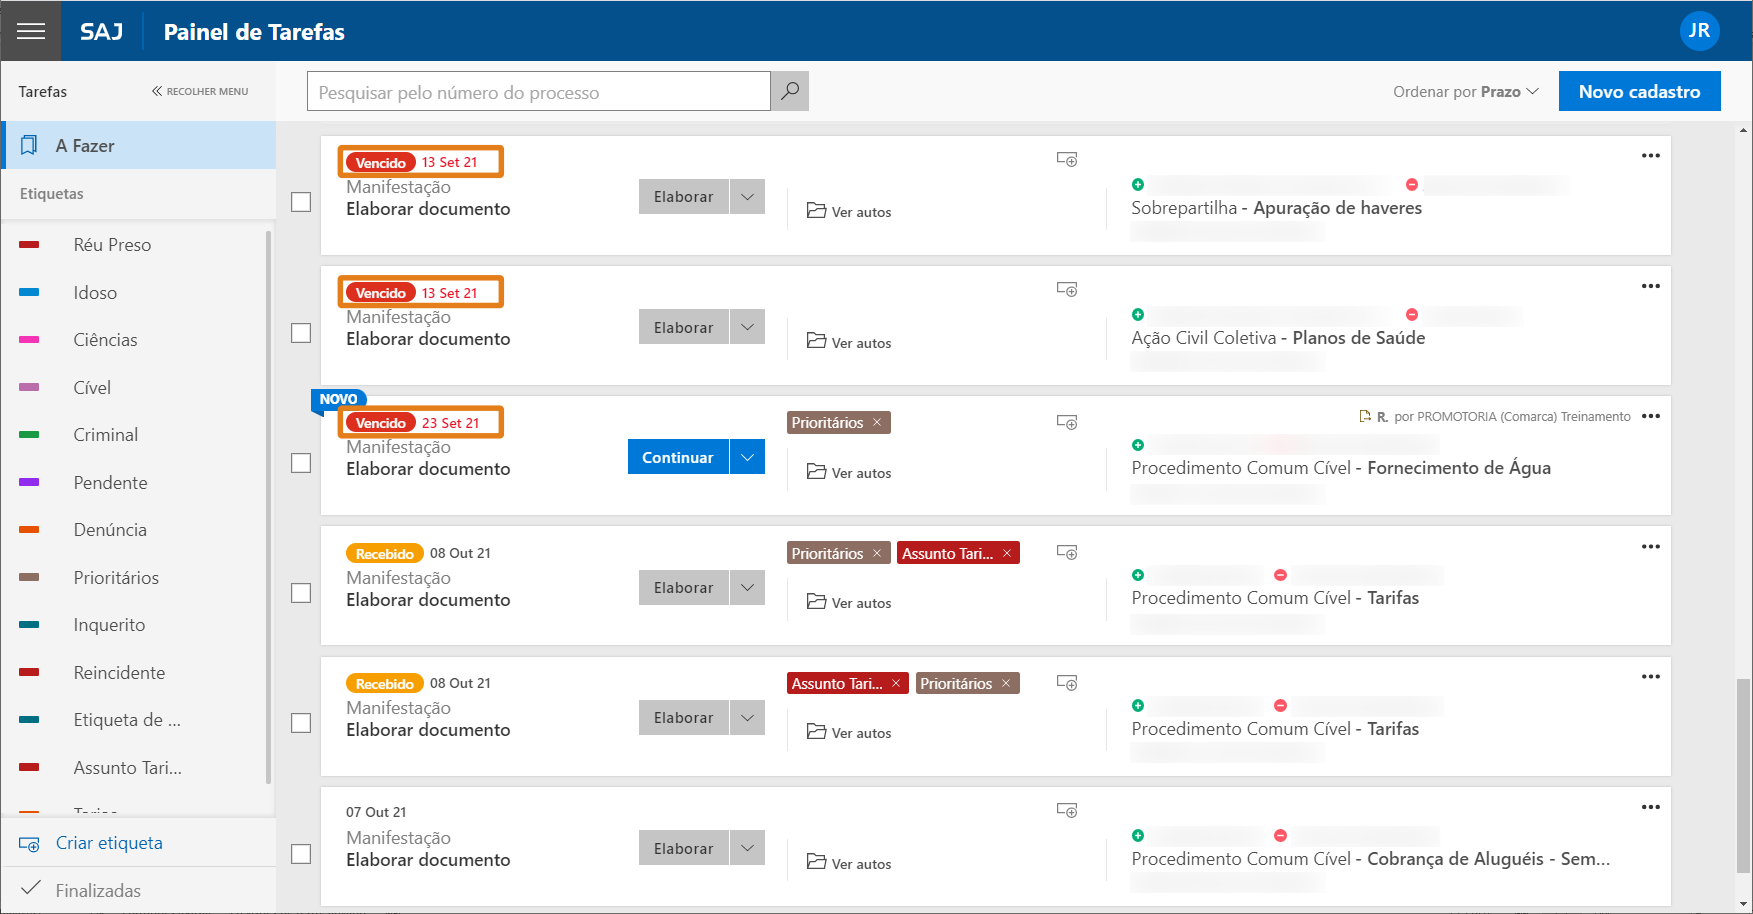The image size is (1753, 914).
Task: Click the Novo cadastro button
Action: pos(1639,91)
